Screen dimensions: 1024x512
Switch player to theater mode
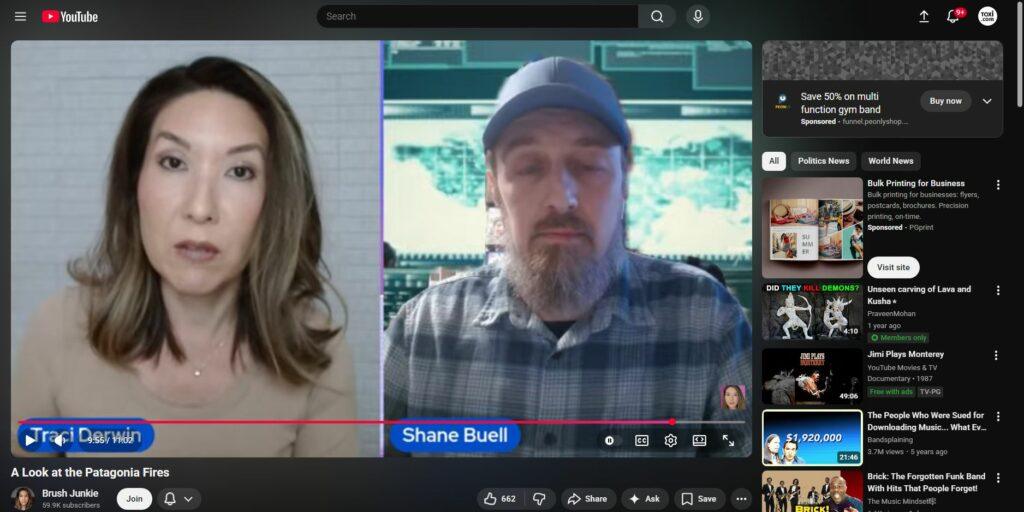click(x=699, y=440)
